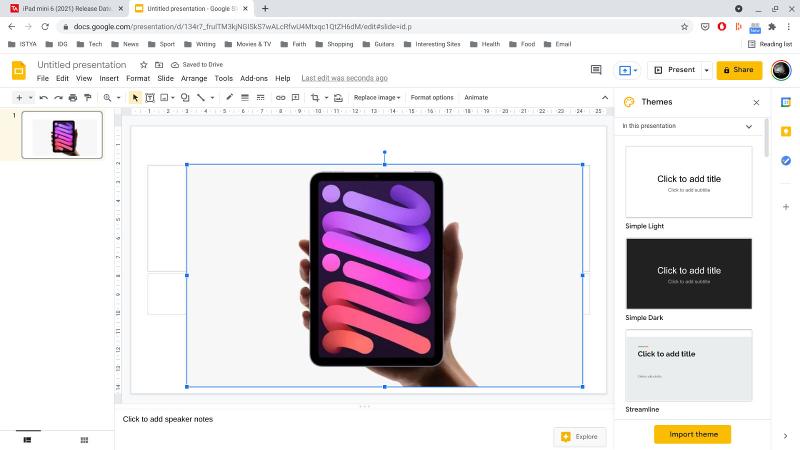The width and height of the screenshot is (800, 450).
Task: Activate the paint format tool
Action: click(88, 97)
